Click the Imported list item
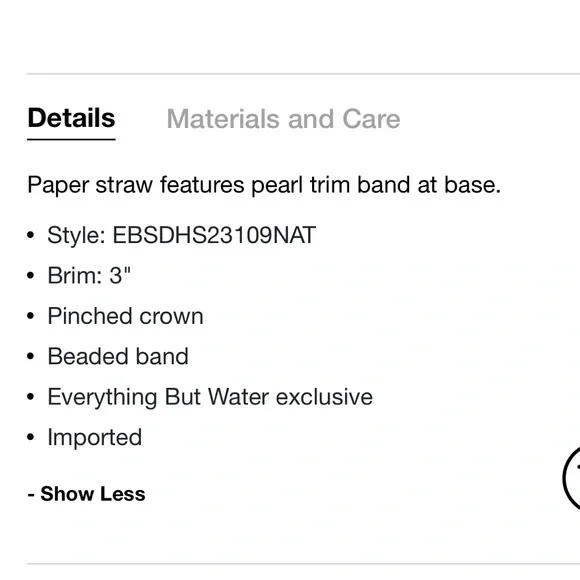This screenshot has height=580, width=580. (95, 438)
